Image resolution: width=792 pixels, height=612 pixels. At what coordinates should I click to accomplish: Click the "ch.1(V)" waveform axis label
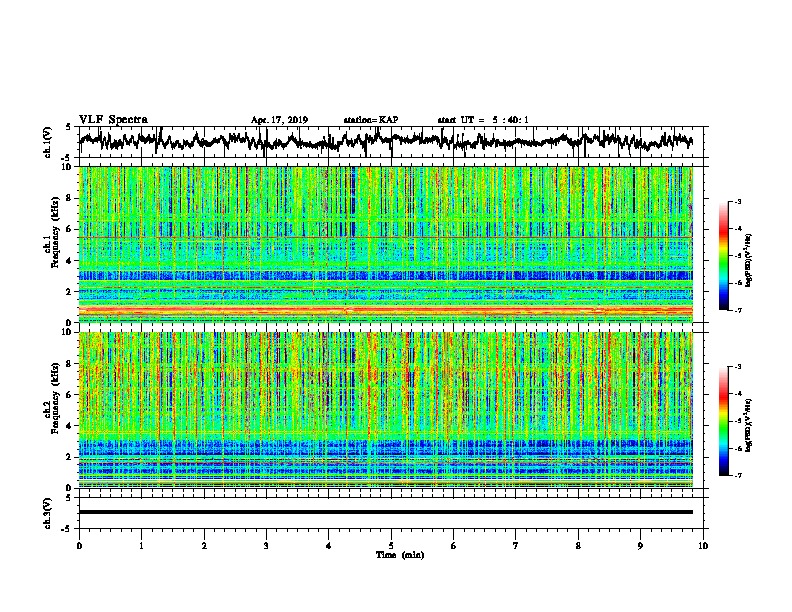(48, 142)
